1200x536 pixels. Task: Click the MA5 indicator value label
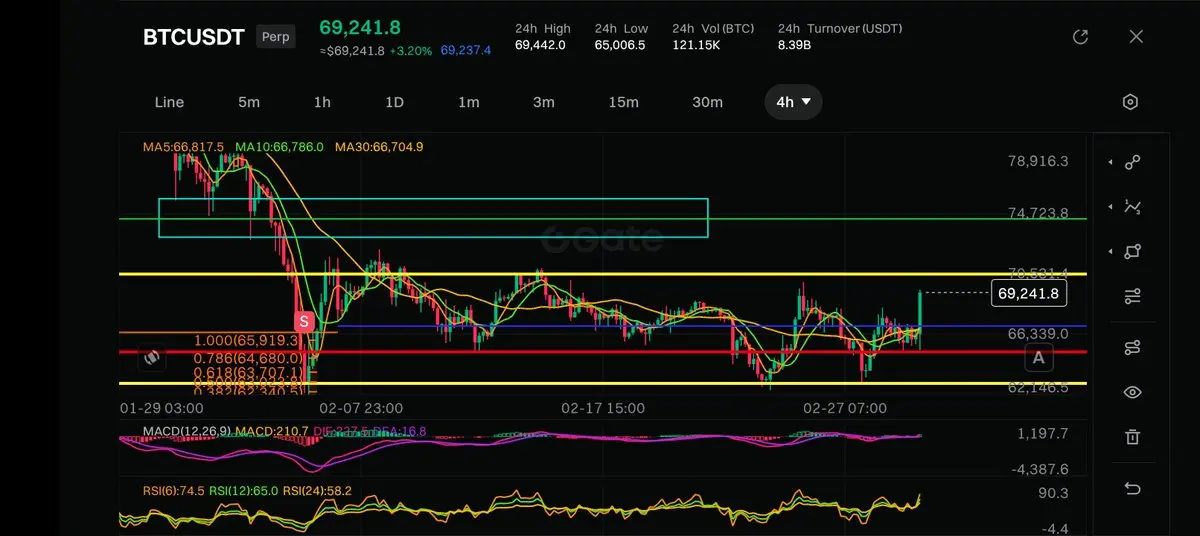(x=183, y=147)
